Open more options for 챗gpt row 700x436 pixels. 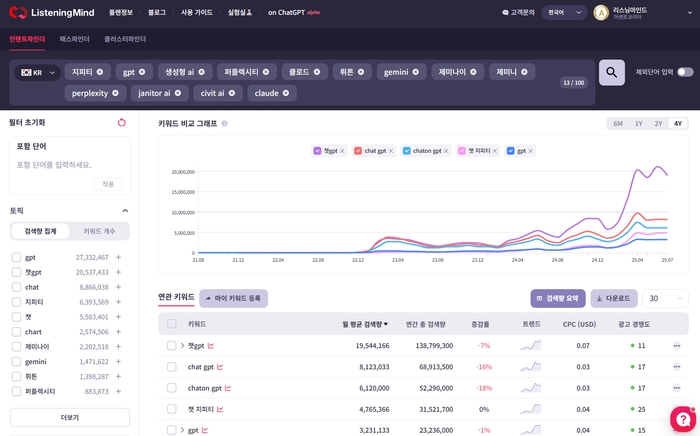click(x=677, y=345)
